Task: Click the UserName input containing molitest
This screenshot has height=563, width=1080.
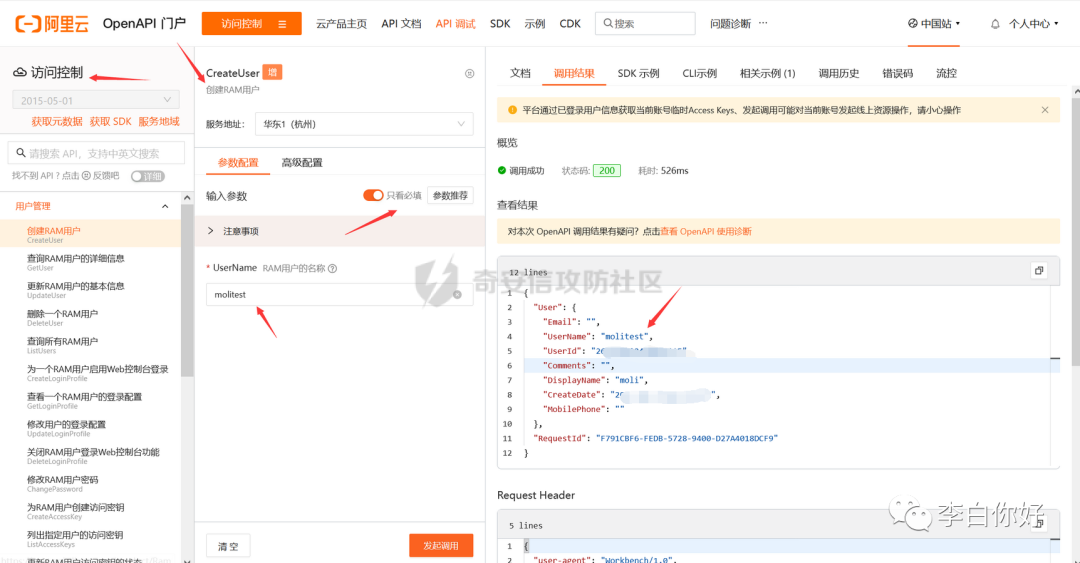Action: click(x=339, y=295)
